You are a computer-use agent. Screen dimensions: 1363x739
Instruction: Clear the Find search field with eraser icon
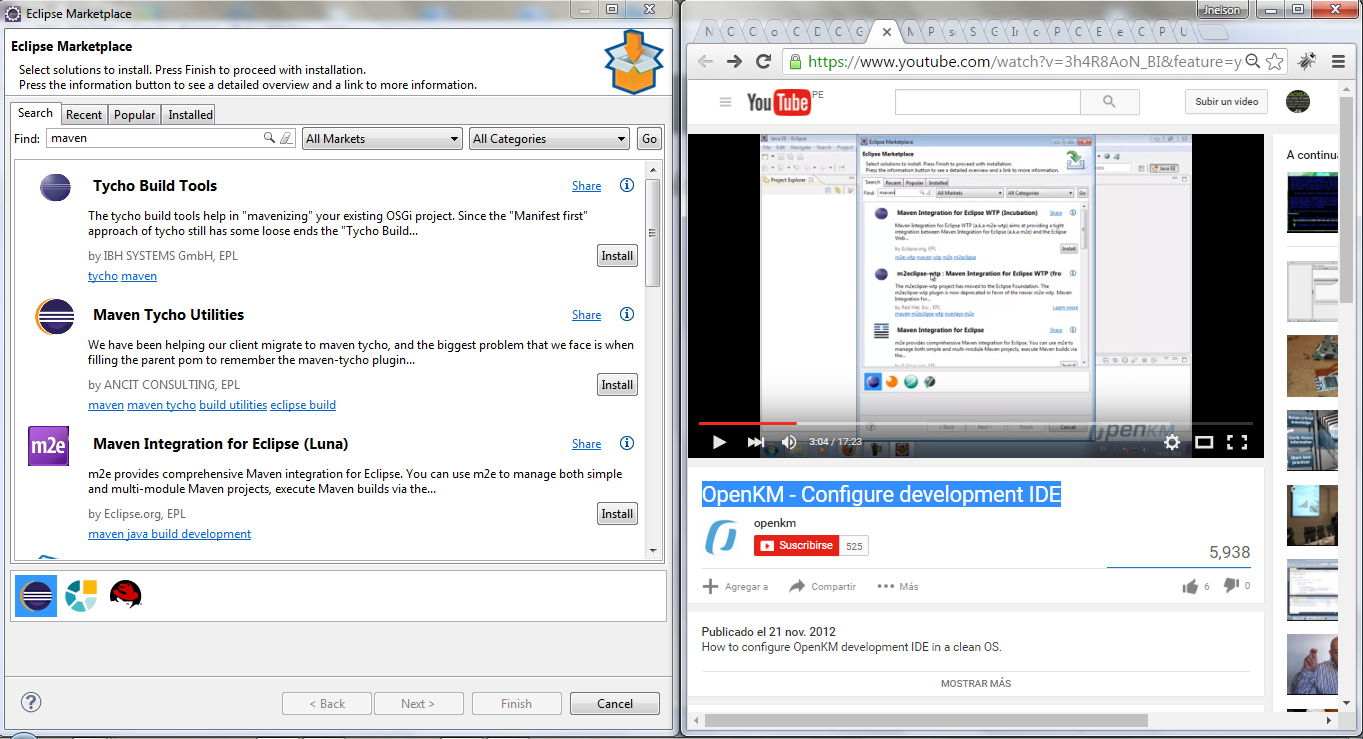[x=286, y=139]
